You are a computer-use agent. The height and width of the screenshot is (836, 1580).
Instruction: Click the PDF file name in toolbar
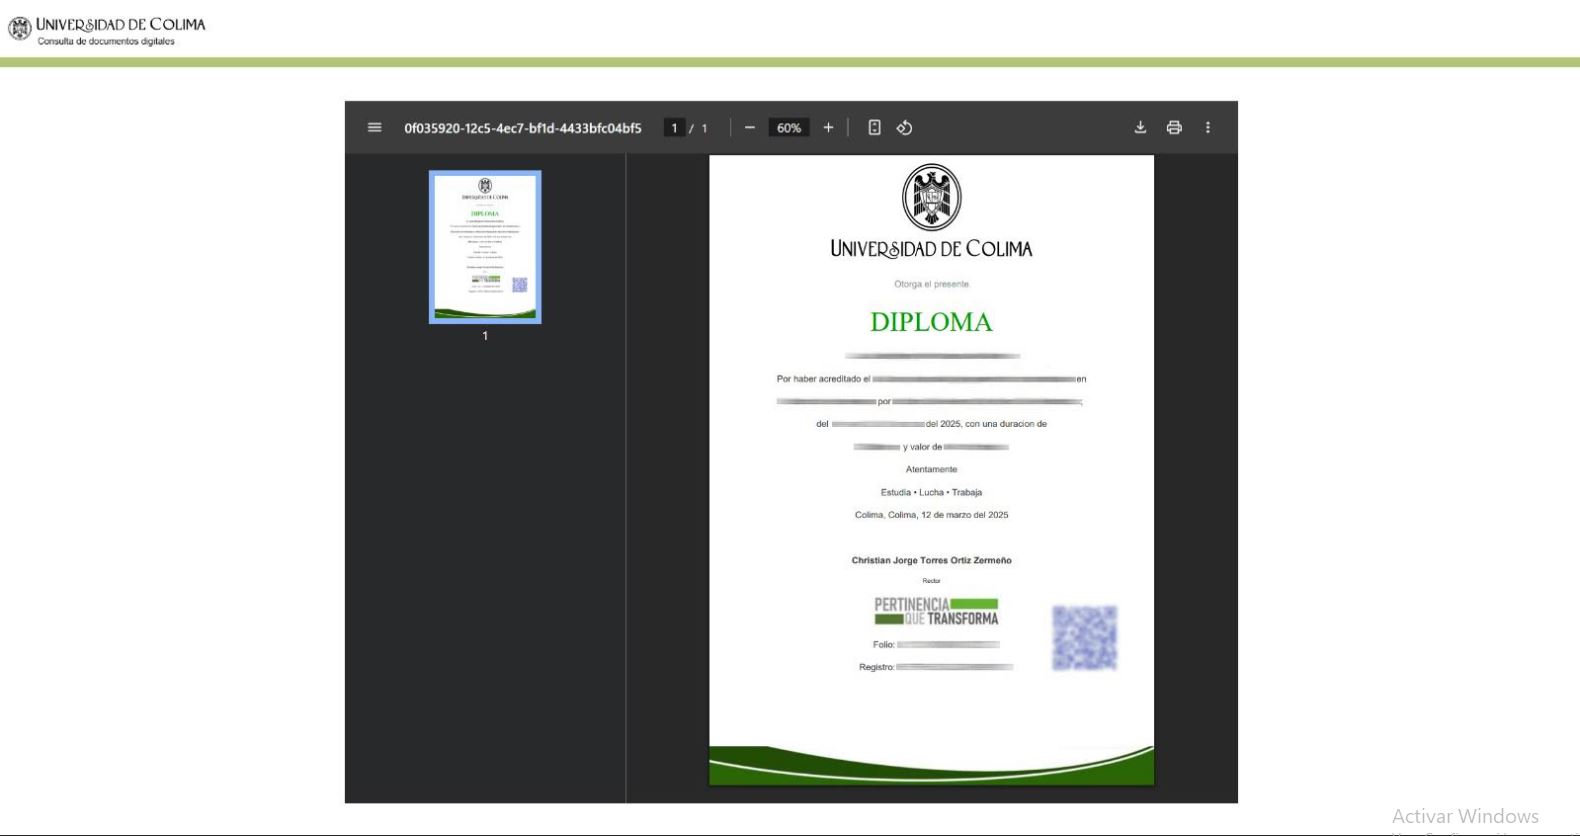point(522,128)
